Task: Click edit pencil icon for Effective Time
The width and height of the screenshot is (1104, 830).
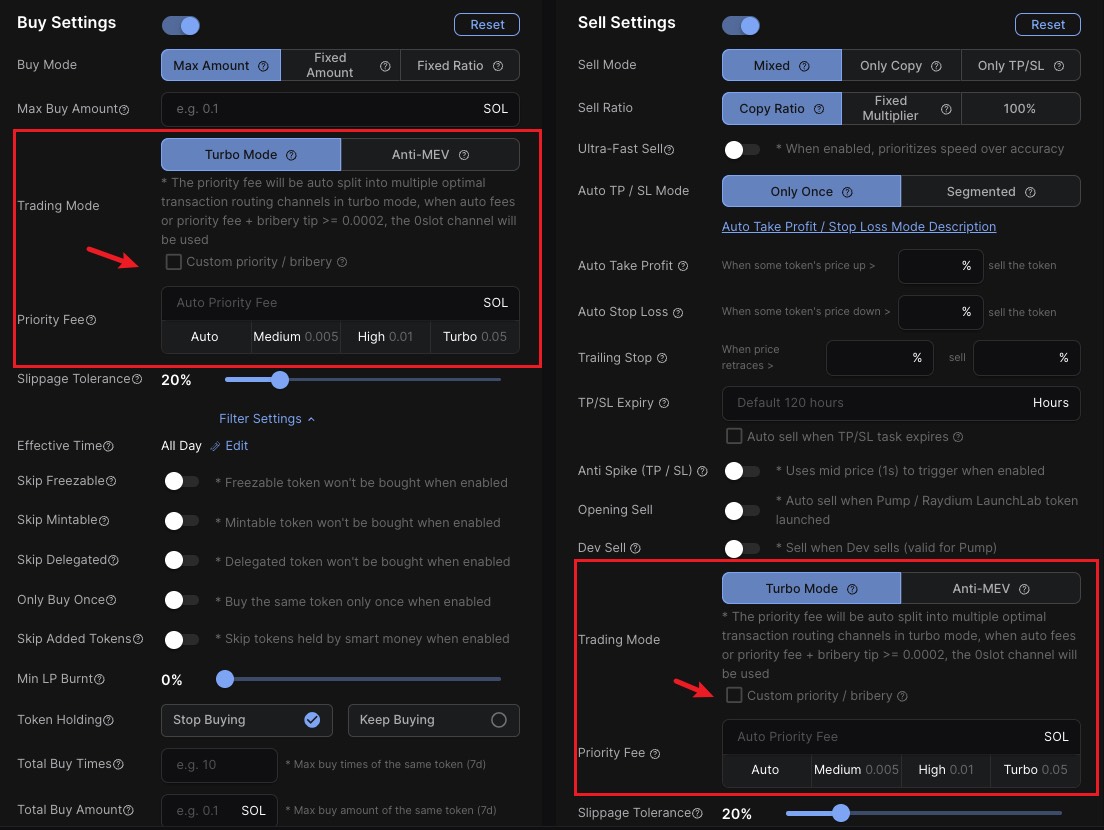Action: 215,446
